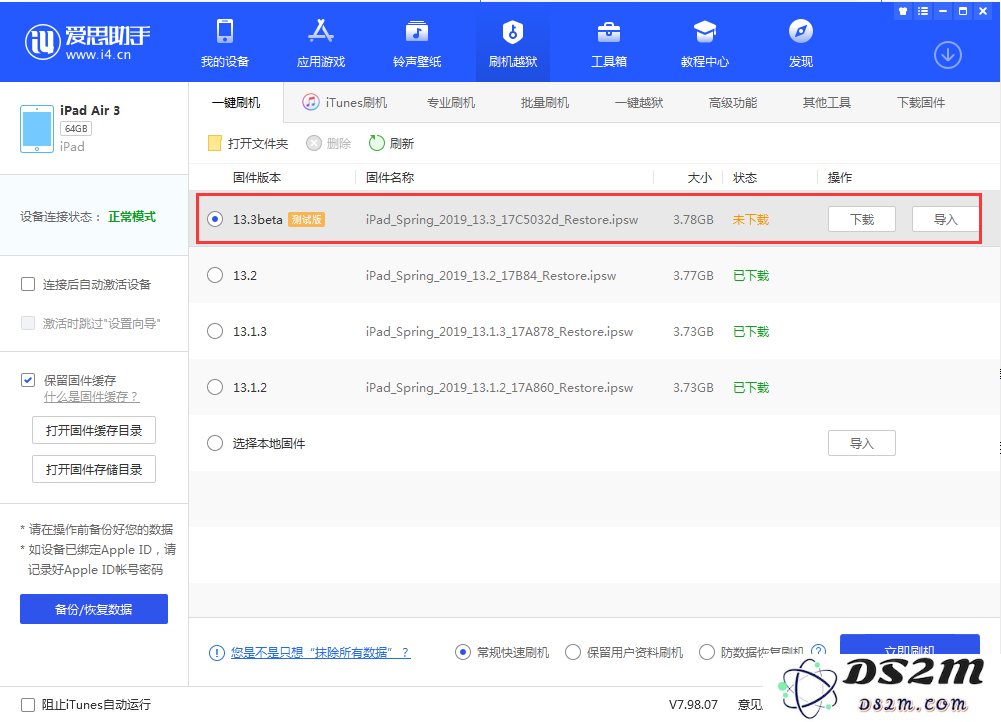Click 测试版 badge on 13.3beta
The height and width of the screenshot is (722, 1001).
[306, 220]
